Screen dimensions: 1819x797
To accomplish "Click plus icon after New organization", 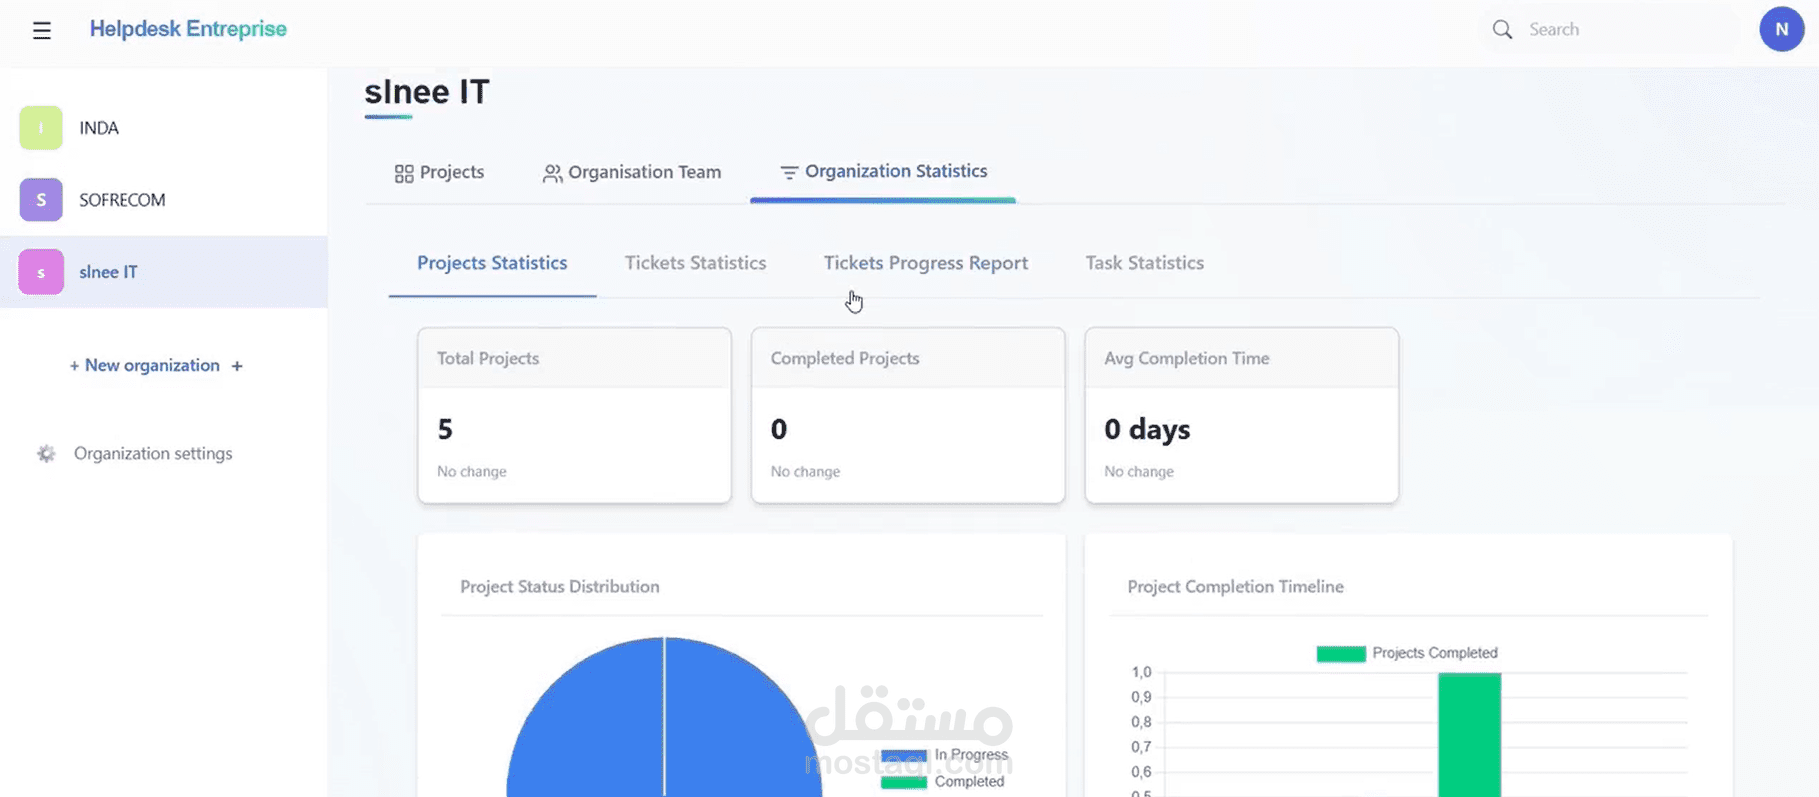I will tap(237, 366).
